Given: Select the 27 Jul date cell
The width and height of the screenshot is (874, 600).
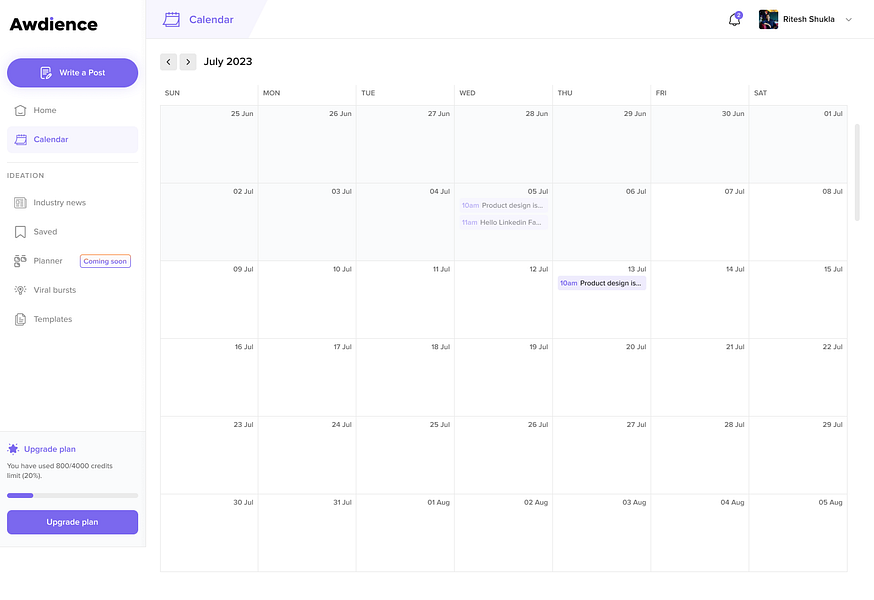Looking at the screenshot, I should click(601, 455).
